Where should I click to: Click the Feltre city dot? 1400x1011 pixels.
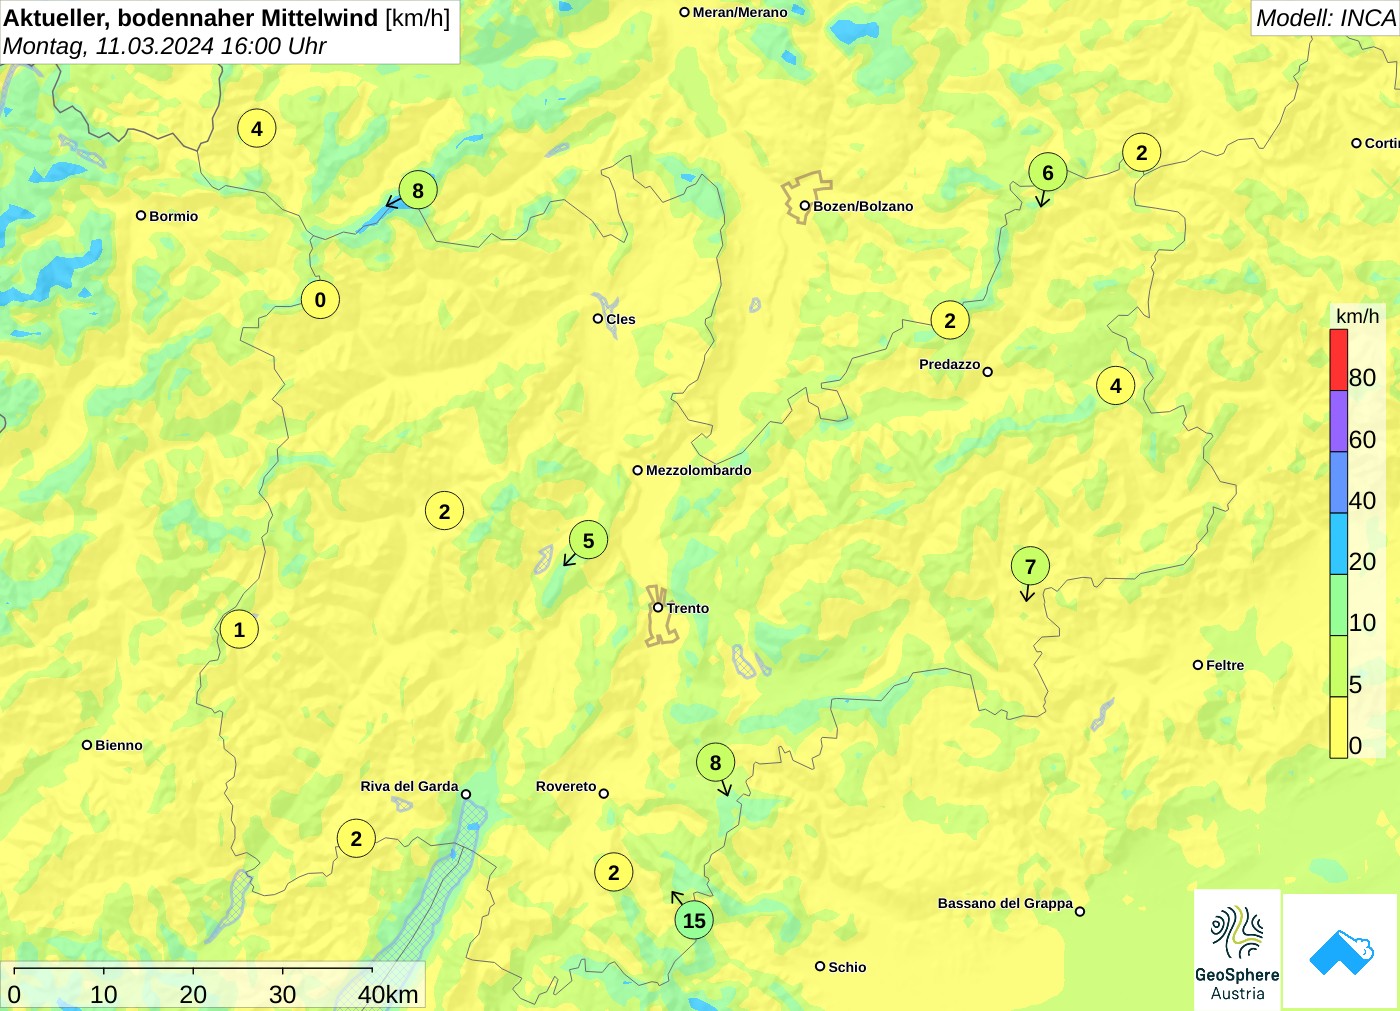click(1198, 665)
